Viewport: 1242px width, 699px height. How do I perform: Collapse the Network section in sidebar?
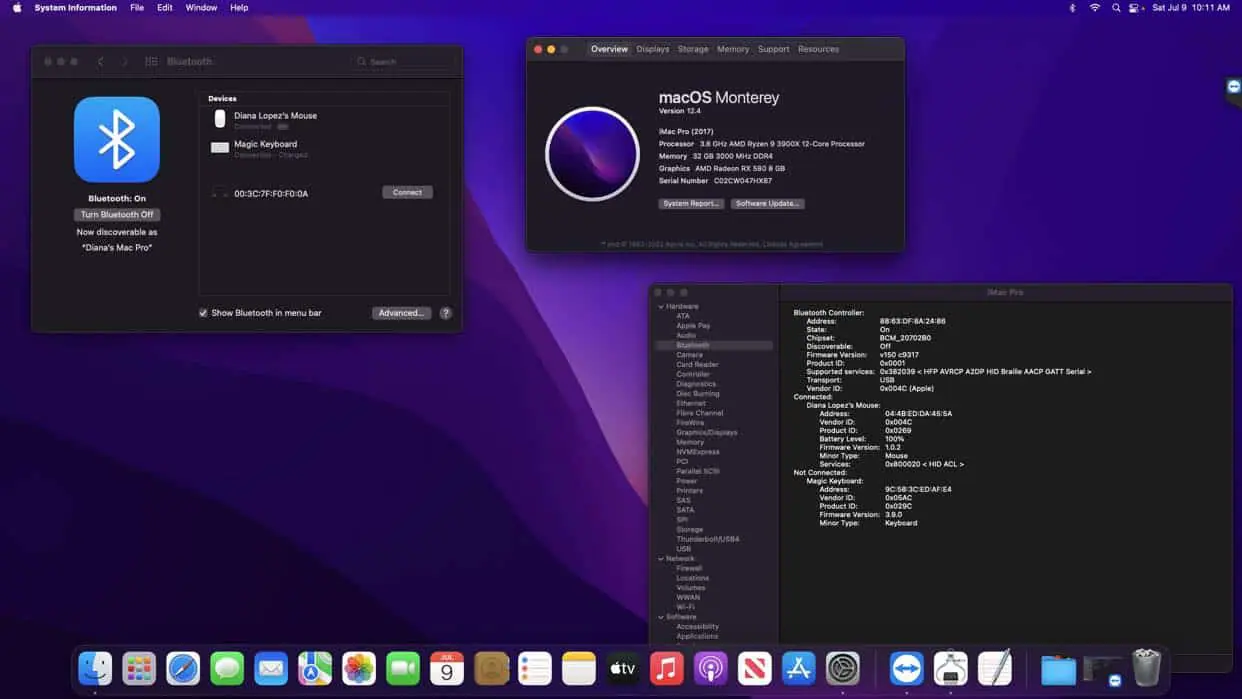pyautogui.click(x=661, y=558)
